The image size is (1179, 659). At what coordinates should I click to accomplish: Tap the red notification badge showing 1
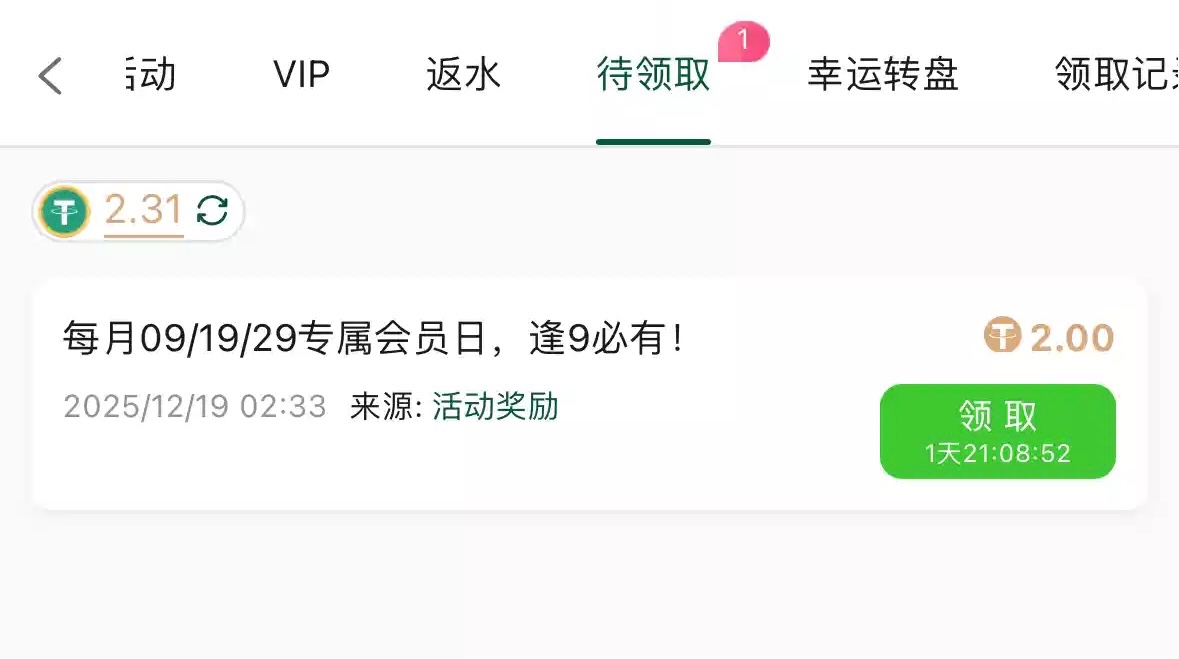click(744, 41)
